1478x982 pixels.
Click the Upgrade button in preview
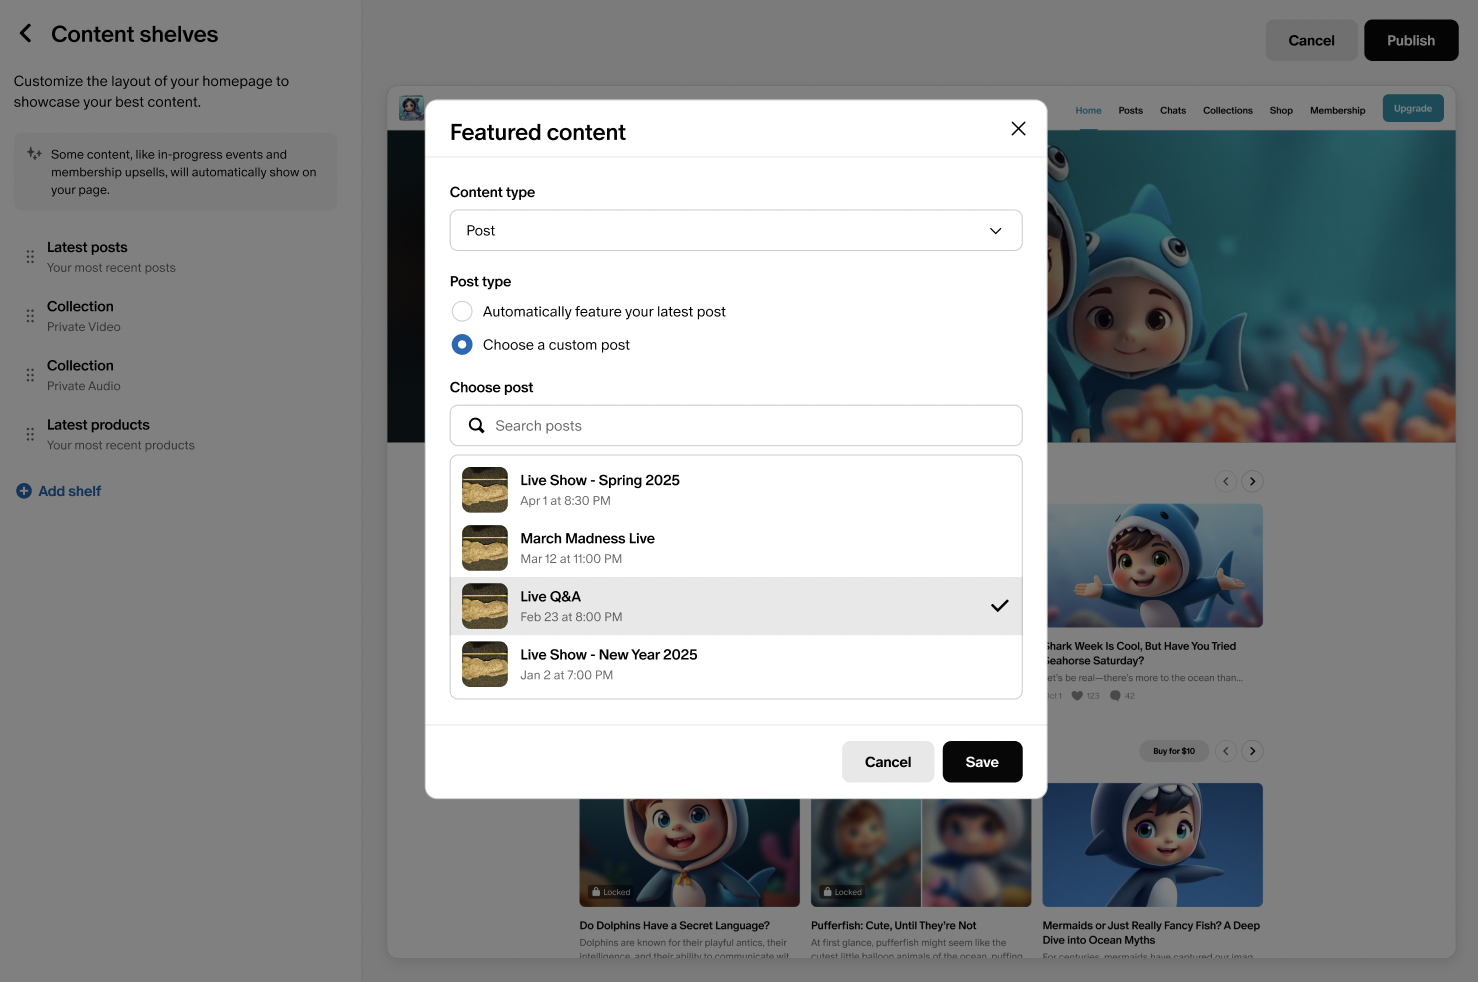click(x=1413, y=108)
